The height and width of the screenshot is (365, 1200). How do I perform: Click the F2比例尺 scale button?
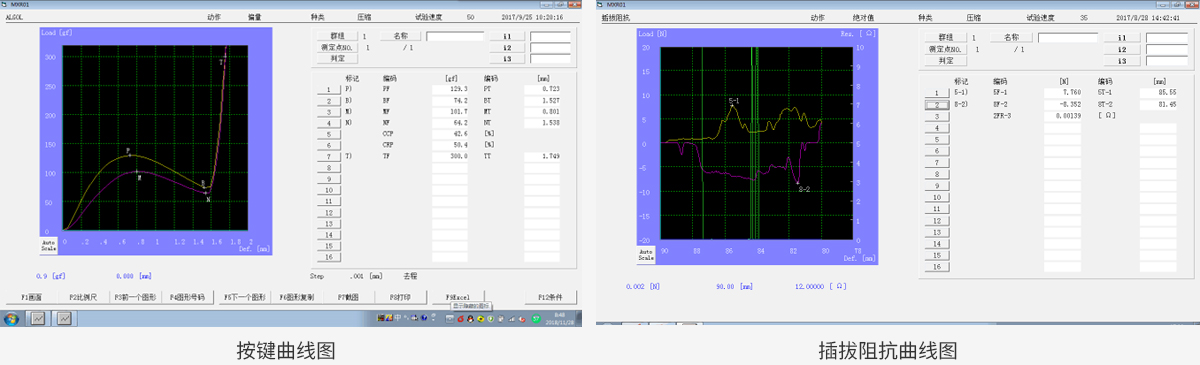tap(84, 297)
